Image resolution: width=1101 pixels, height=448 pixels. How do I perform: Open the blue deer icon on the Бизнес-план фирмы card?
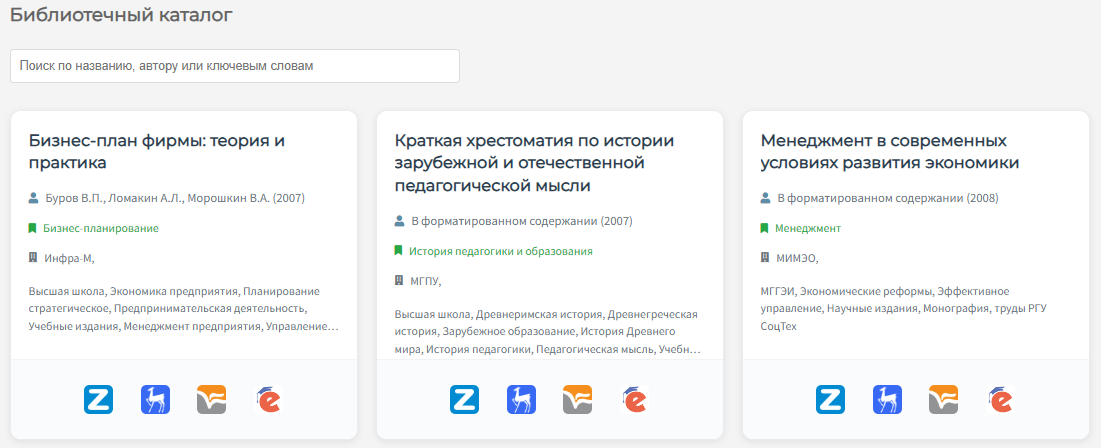(x=155, y=400)
